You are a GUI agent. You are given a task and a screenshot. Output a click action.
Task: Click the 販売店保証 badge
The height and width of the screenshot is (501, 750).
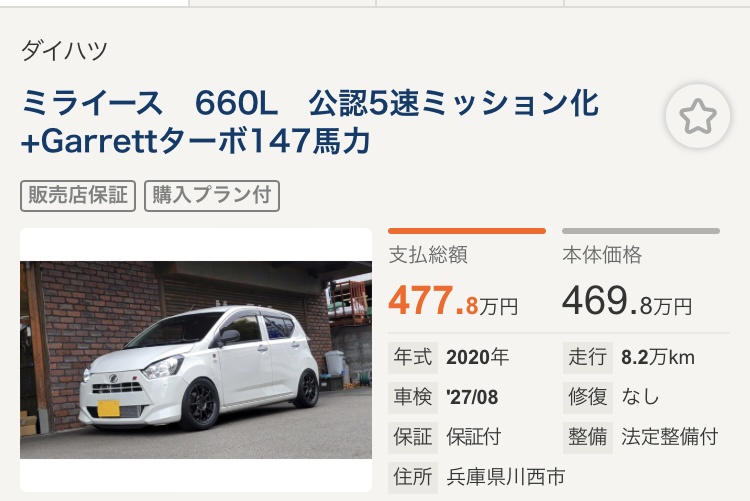pyautogui.click(x=78, y=196)
